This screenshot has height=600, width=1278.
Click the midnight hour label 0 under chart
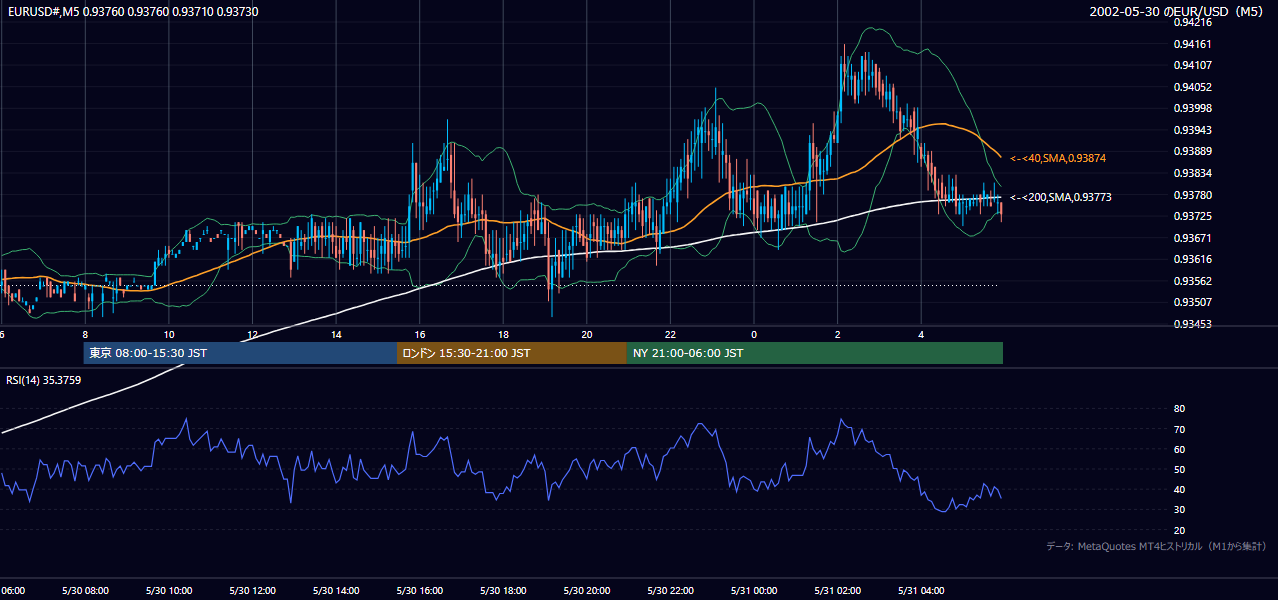pyautogui.click(x=754, y=335)
